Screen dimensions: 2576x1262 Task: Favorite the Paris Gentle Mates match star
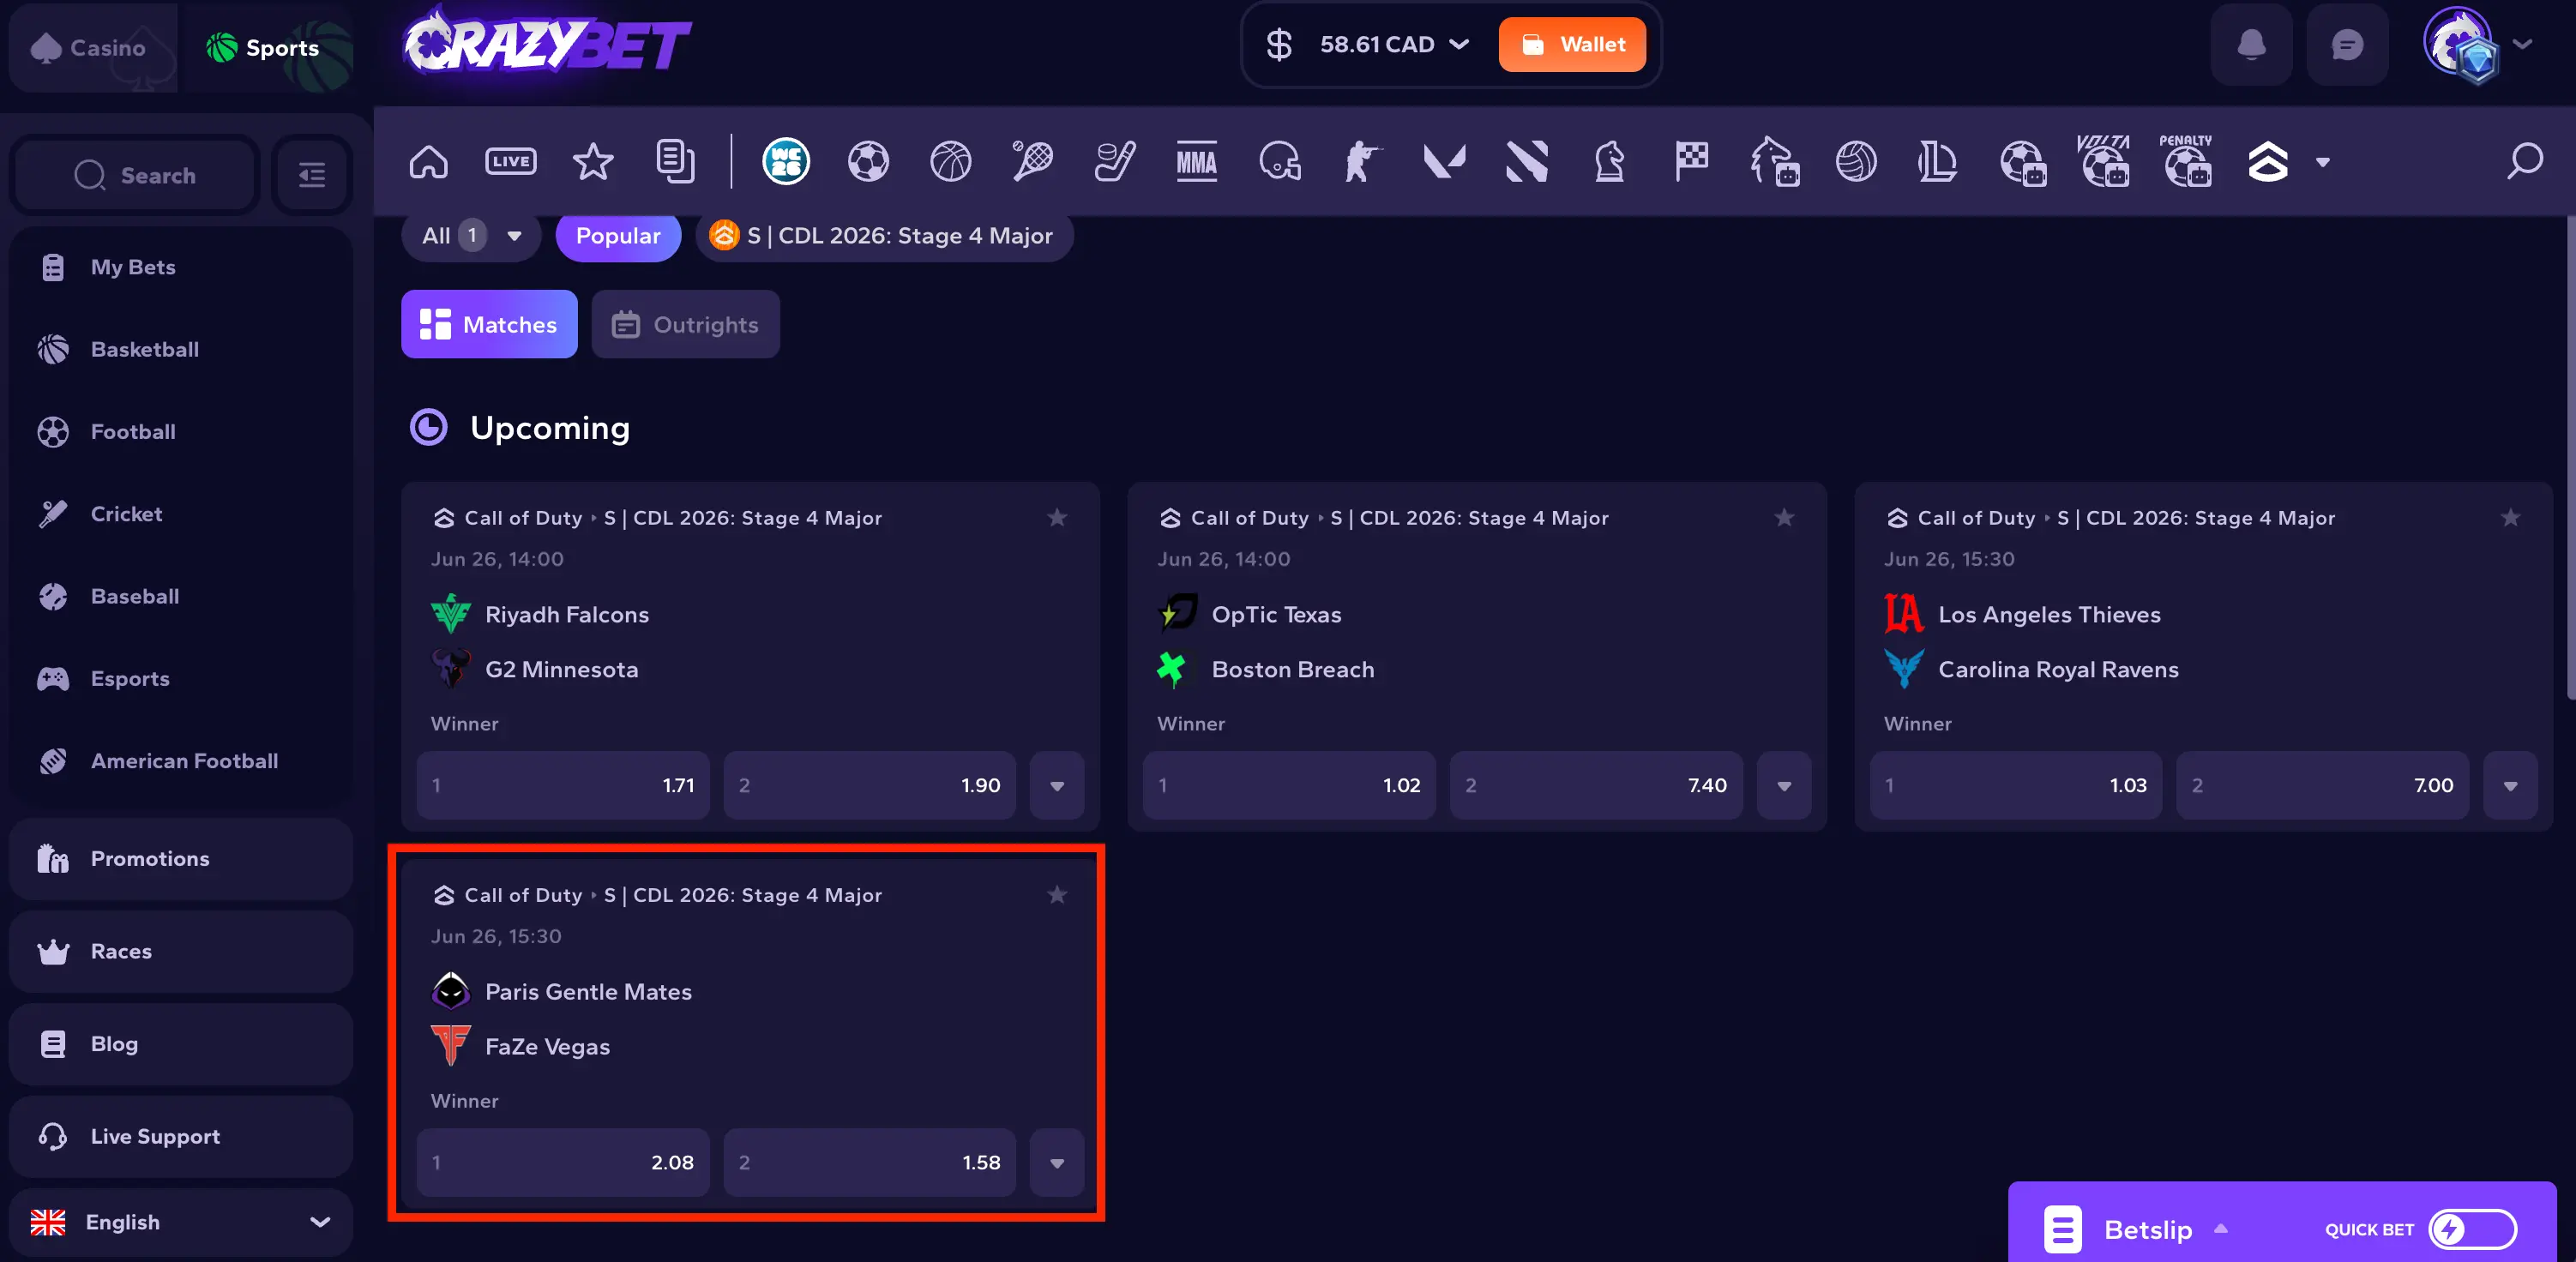pyautogui.click(x=1057, y=894)
